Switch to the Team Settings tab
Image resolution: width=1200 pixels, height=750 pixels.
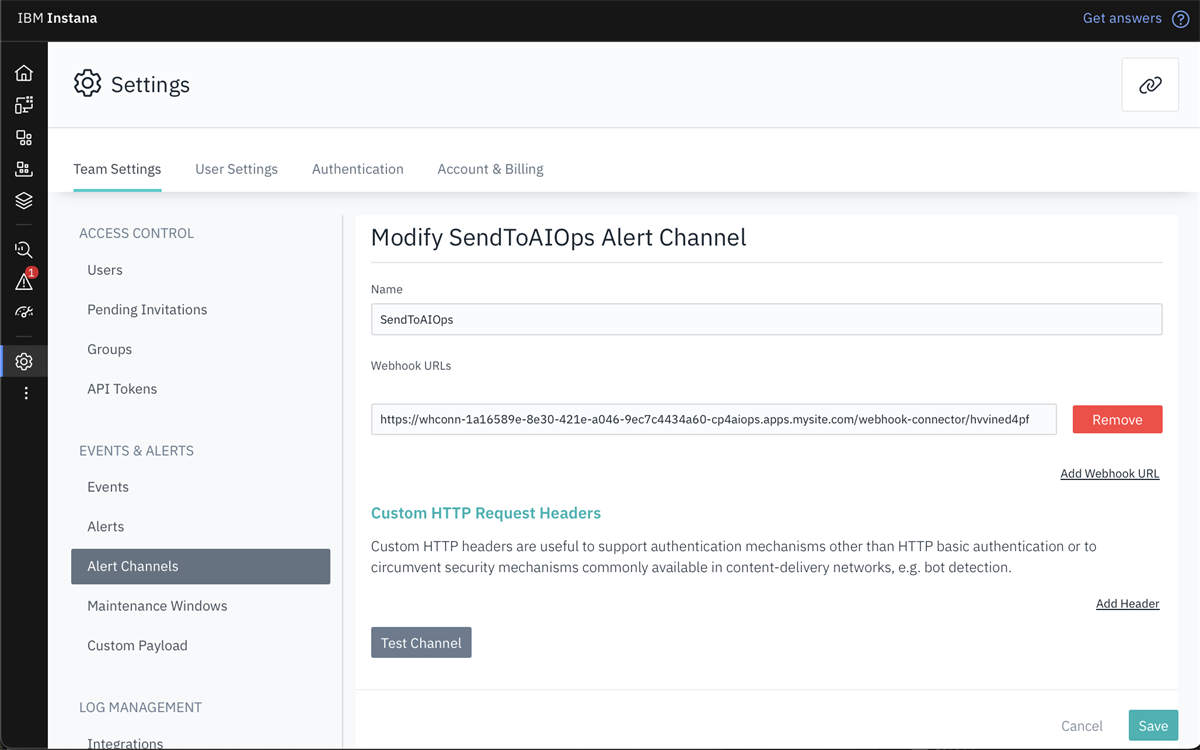click(117, 169)
